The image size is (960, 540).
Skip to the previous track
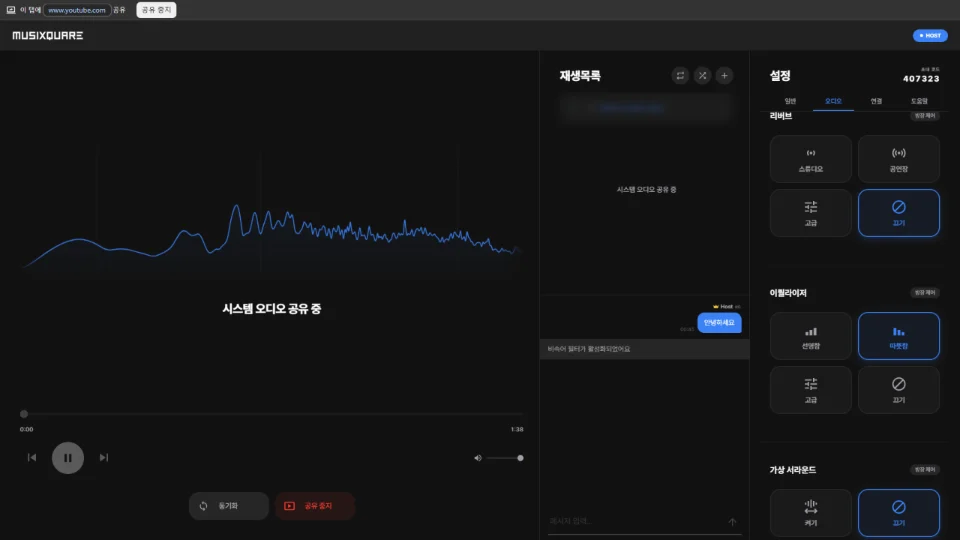32,458
